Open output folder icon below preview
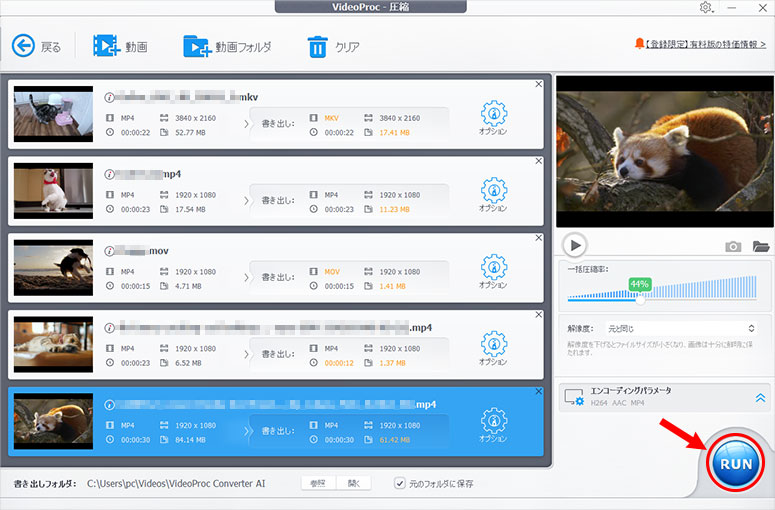The height and width of the screenshot is (510, 775). (x=761, y=246)
